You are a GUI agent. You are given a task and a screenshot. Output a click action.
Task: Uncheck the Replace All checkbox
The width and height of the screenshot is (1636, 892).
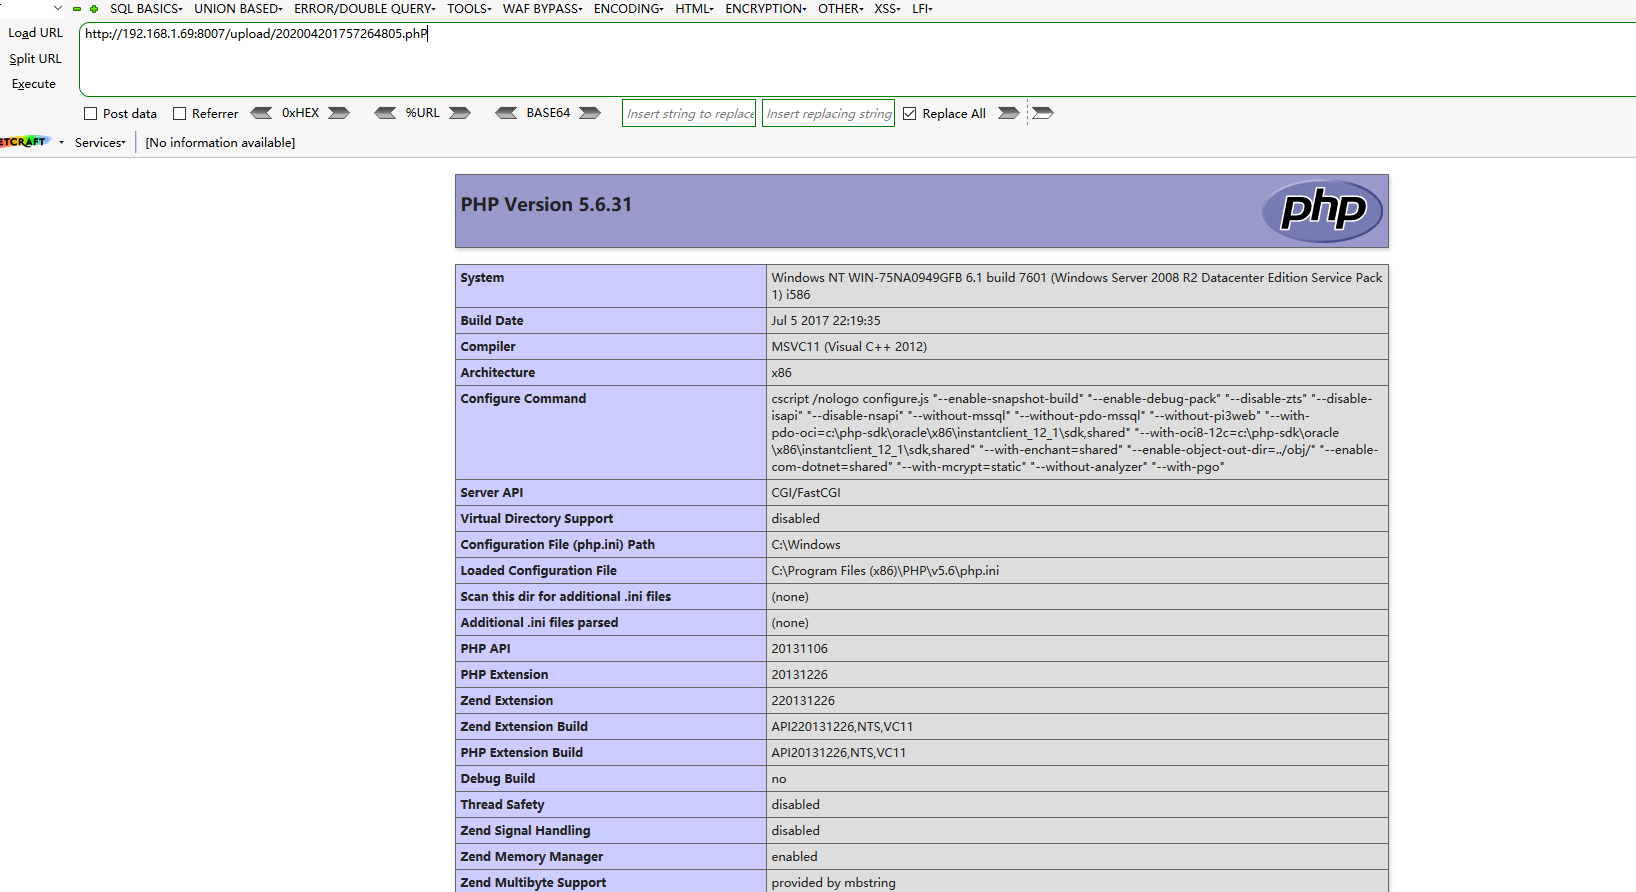point(910,114)
